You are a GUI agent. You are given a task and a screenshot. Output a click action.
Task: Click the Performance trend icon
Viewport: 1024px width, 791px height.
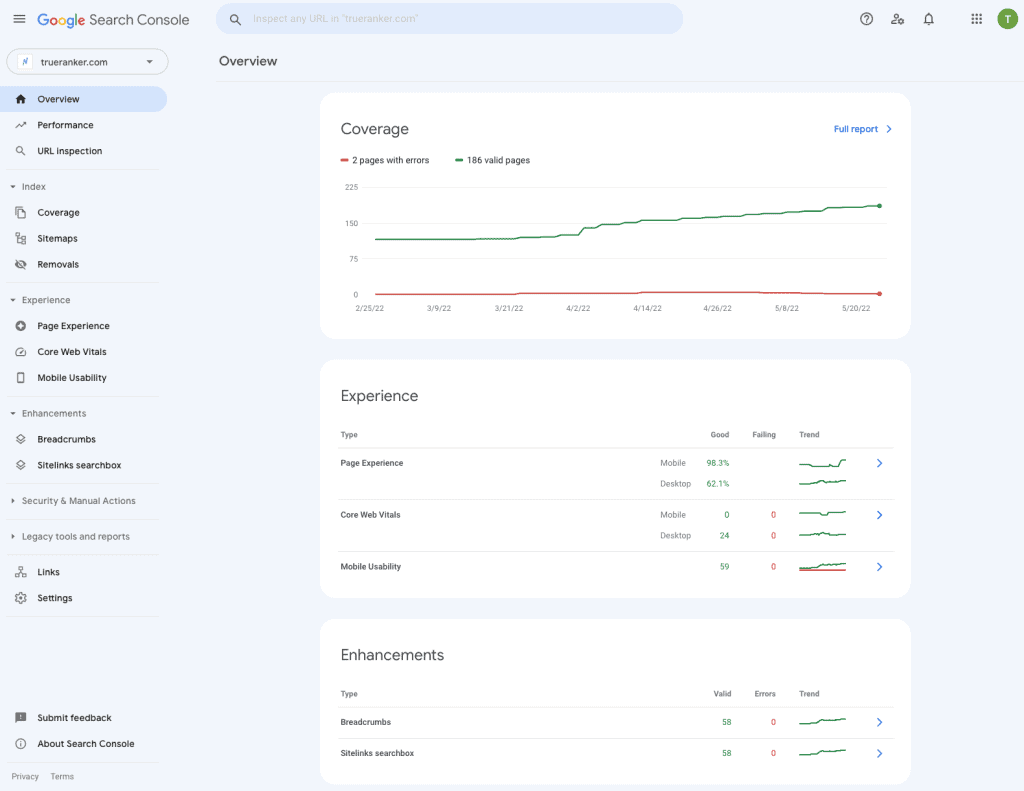tap(21, 125)
